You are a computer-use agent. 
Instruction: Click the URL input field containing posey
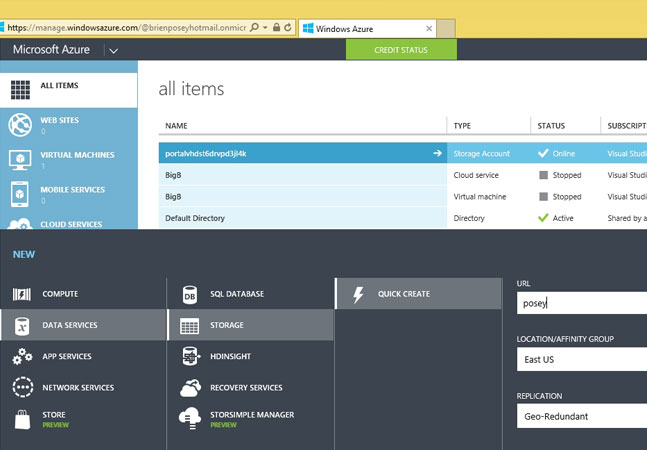coord(582,303)
